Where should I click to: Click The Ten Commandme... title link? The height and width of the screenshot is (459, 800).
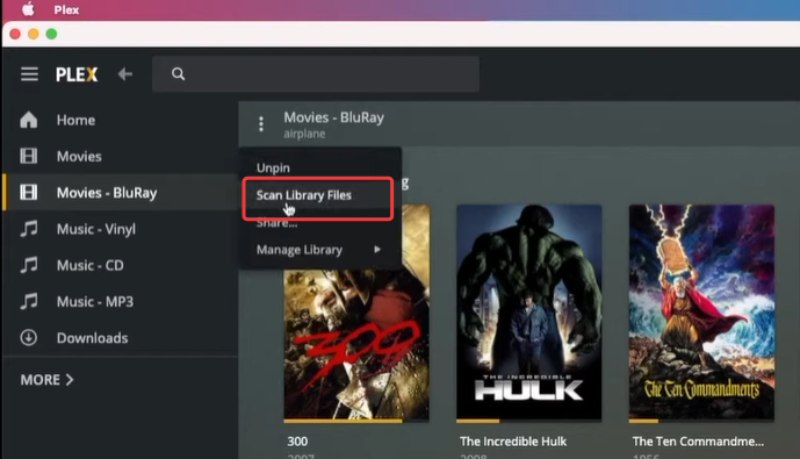click(698, 441)
